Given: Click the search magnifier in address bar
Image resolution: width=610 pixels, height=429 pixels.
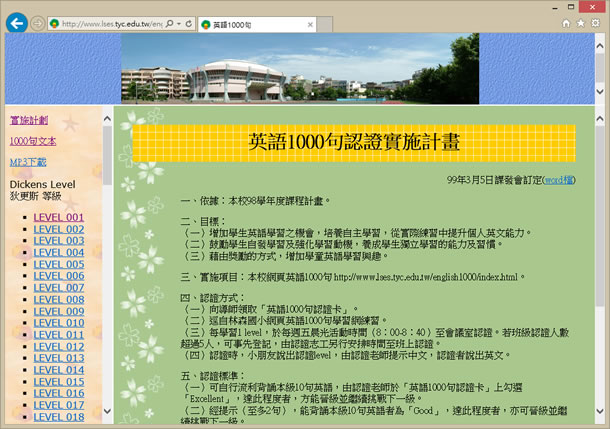Looking at the screenshot, I should tap(170, 24).
